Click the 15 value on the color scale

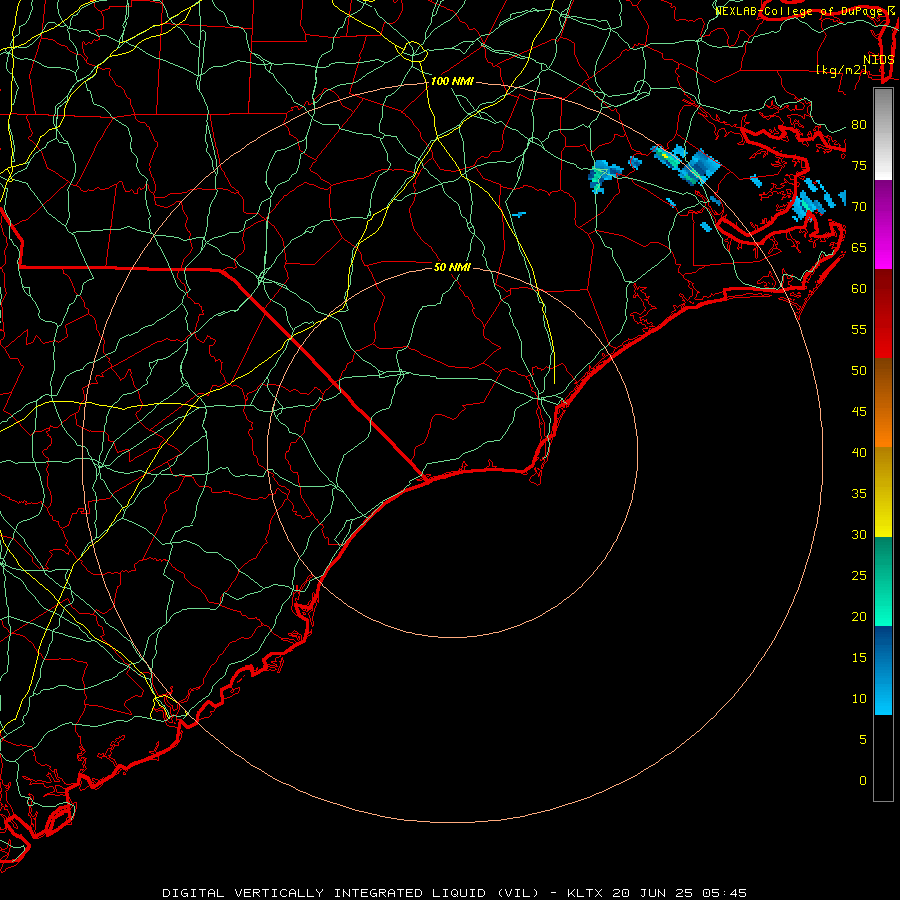tap(859, 658)
